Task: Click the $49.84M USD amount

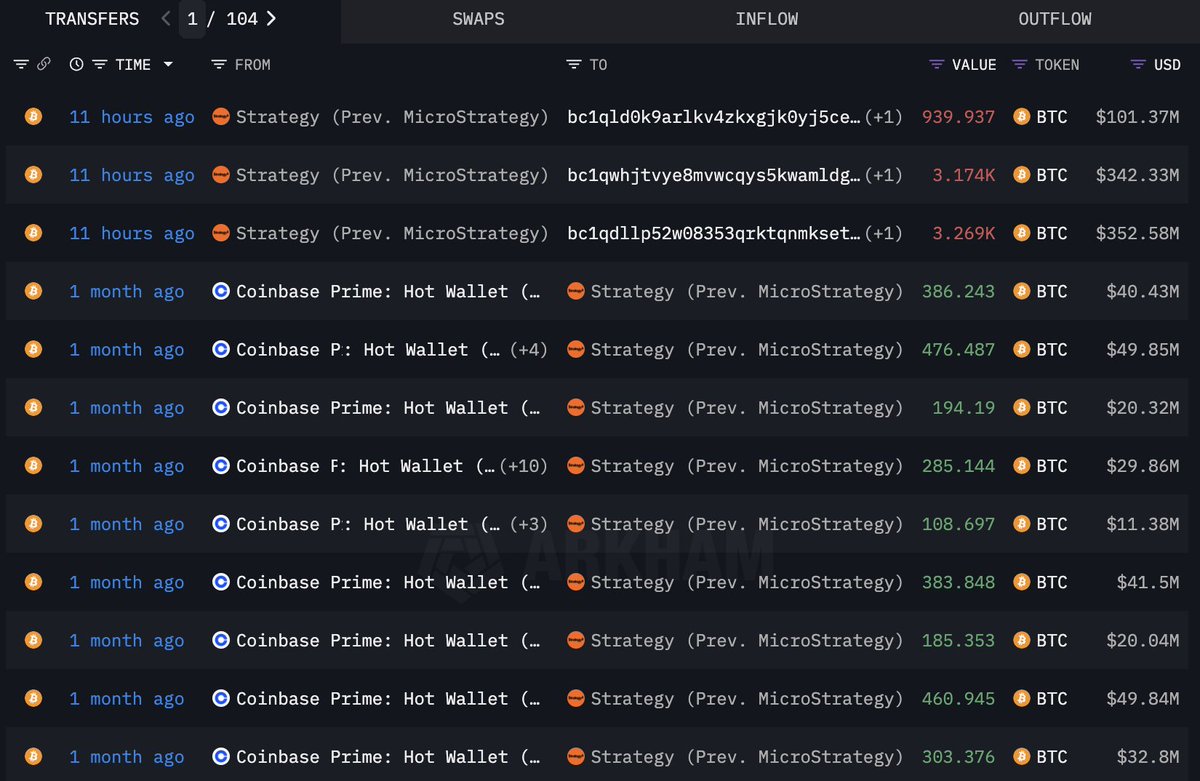Action: click(x=1143, y=699)
